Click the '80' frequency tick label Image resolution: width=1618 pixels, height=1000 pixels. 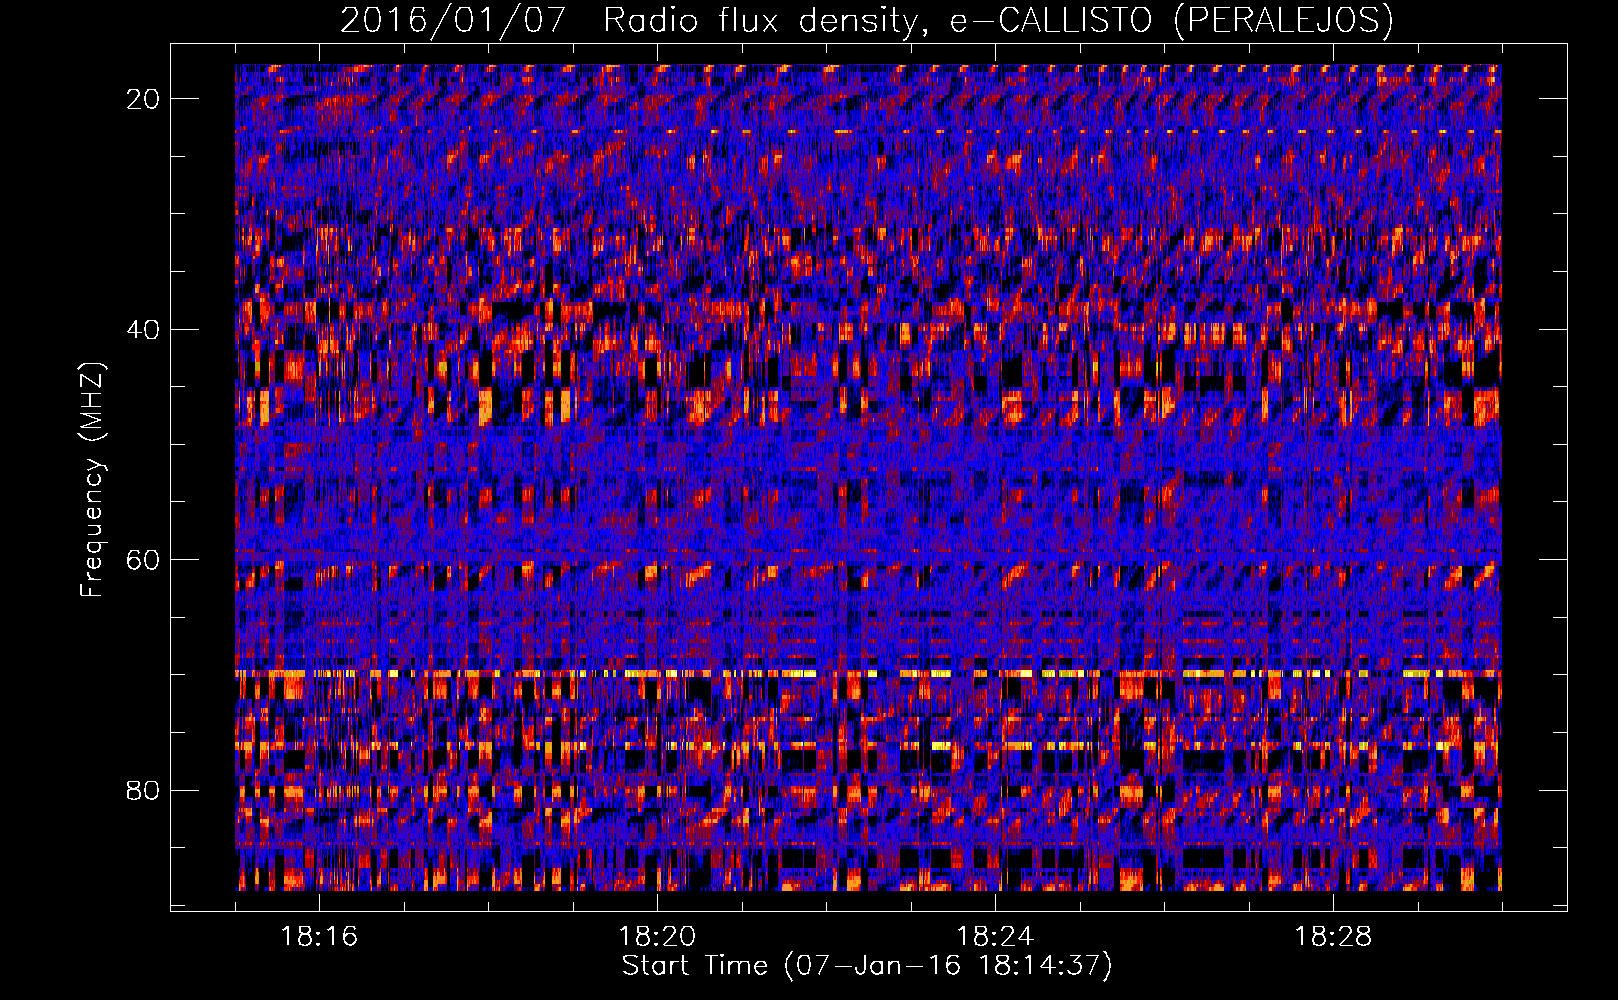(144, 791)
